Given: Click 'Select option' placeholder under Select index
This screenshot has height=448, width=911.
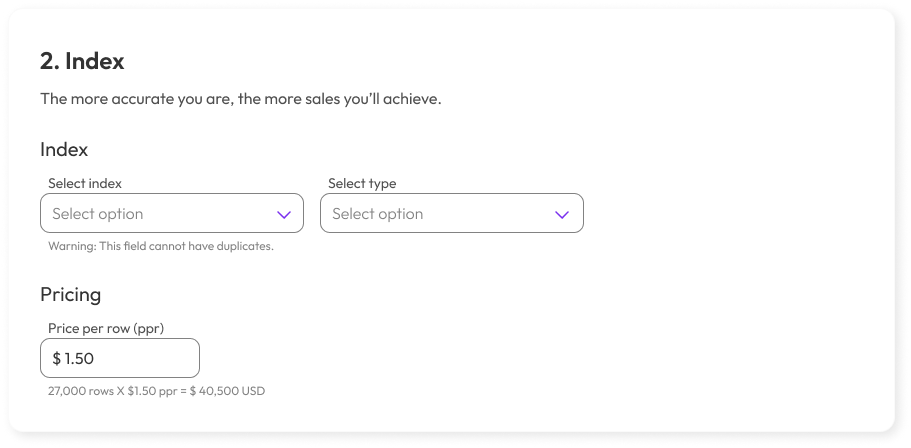Looking at the screenshot, I should 98,214.
